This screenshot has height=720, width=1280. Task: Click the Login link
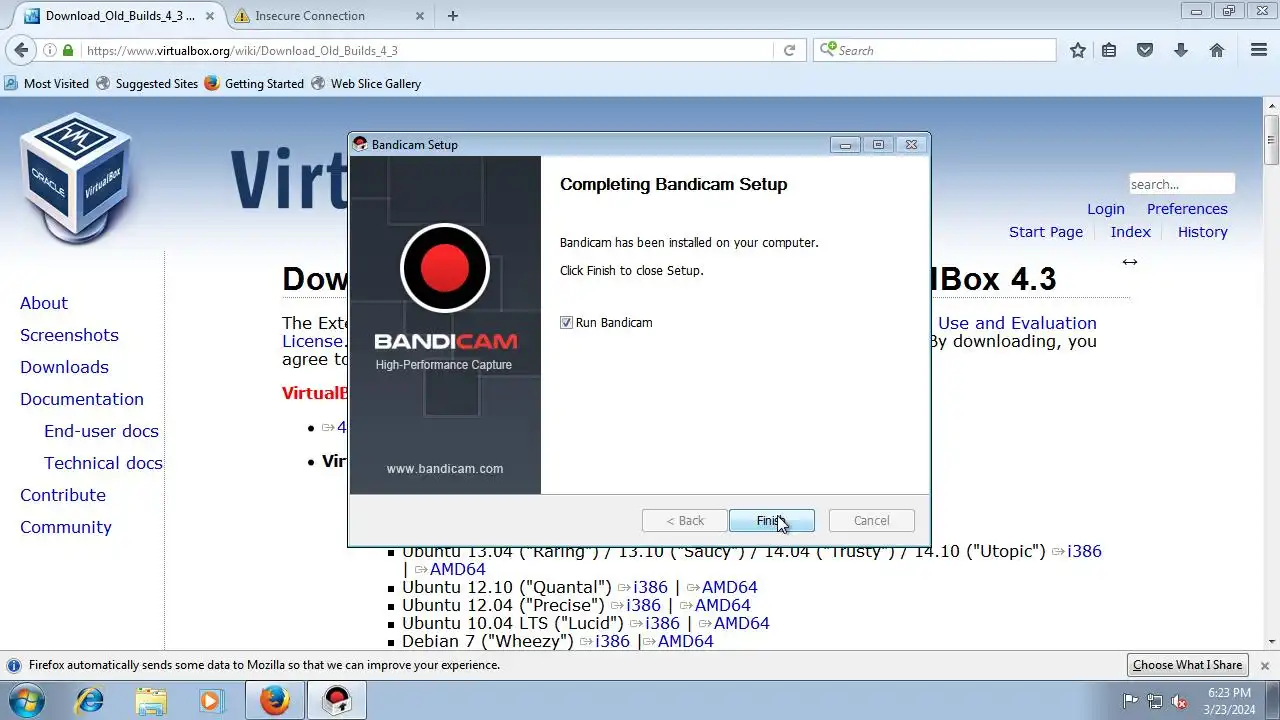point(1106,209)
